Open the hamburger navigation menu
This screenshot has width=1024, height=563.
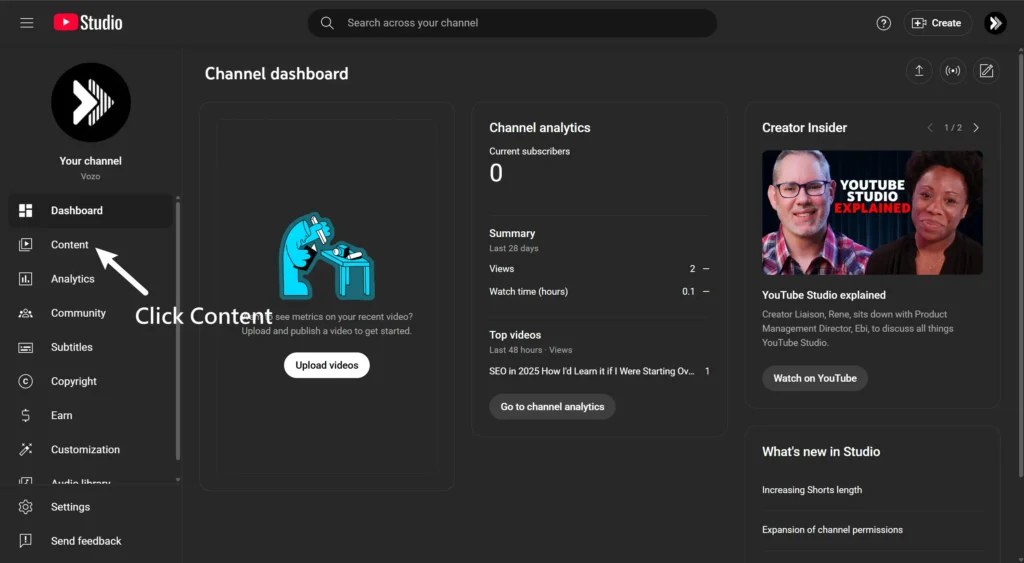pyautogui.click(x=26, y=23)
